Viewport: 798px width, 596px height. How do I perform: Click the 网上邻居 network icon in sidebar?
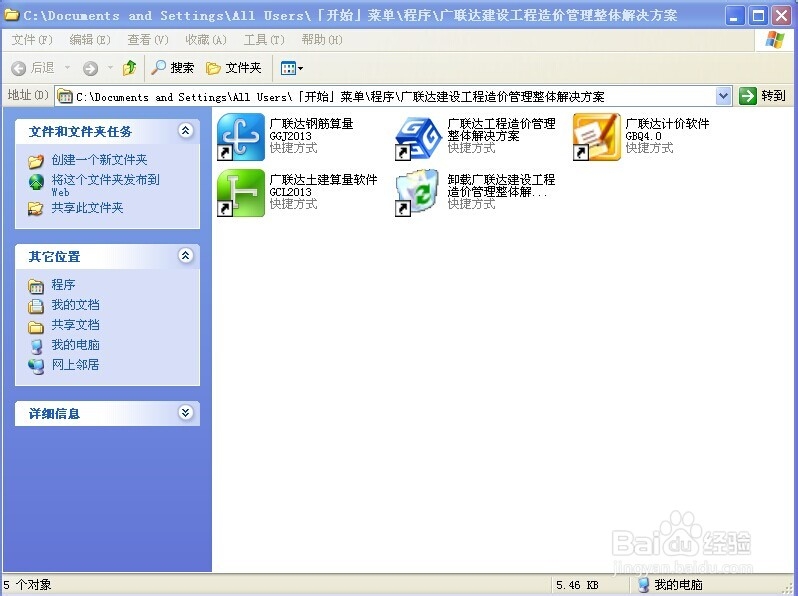coord(36,366)
